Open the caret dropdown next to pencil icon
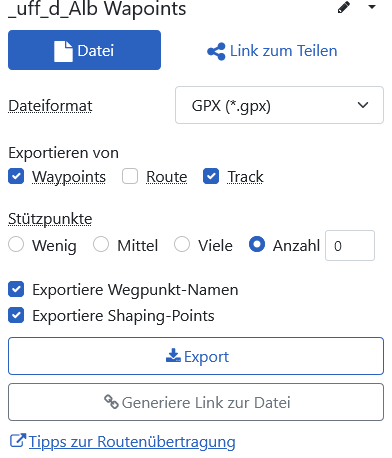The width and height of the screenshot is (392, 458). tap(372, 7)
